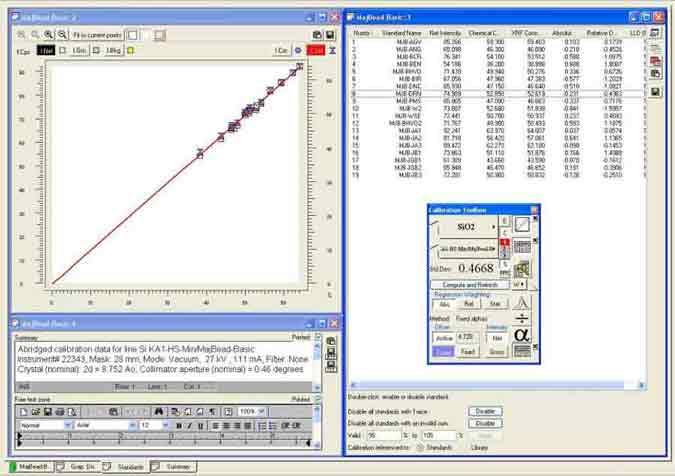Click the division symbol icon in toolbox
Screen dimensions: 675x476
pyautogui.click(x=523, y=320)
